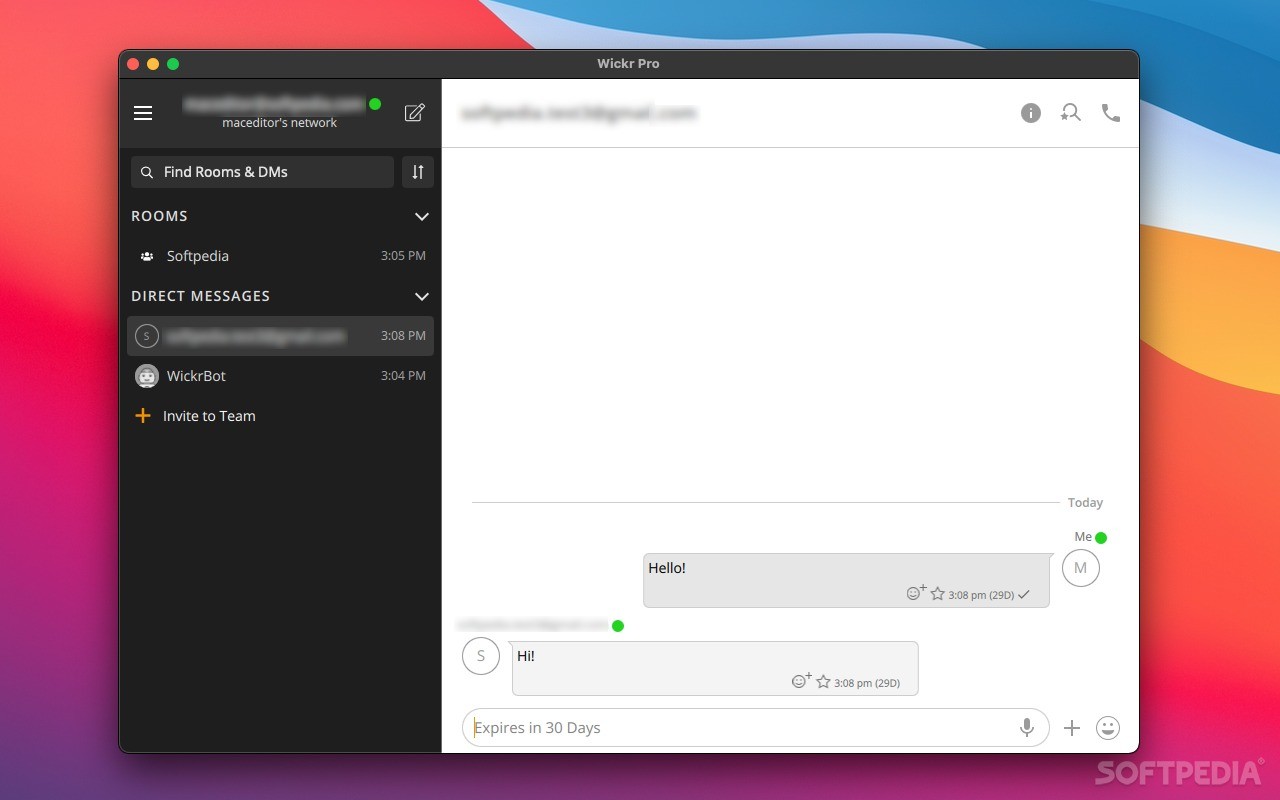Image resolution: width=1280 pixels, height=800 pixels.
Task: Open the hamburger navigation menu
Action: click(x=143, y=112)
